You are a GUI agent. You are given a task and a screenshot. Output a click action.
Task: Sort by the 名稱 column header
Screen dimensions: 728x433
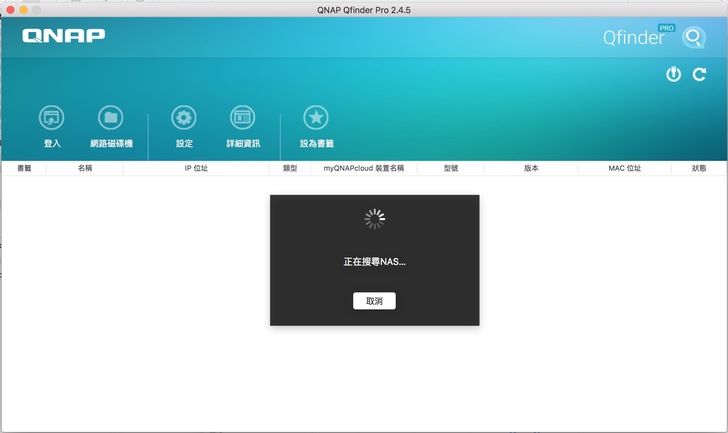[85, 169]
